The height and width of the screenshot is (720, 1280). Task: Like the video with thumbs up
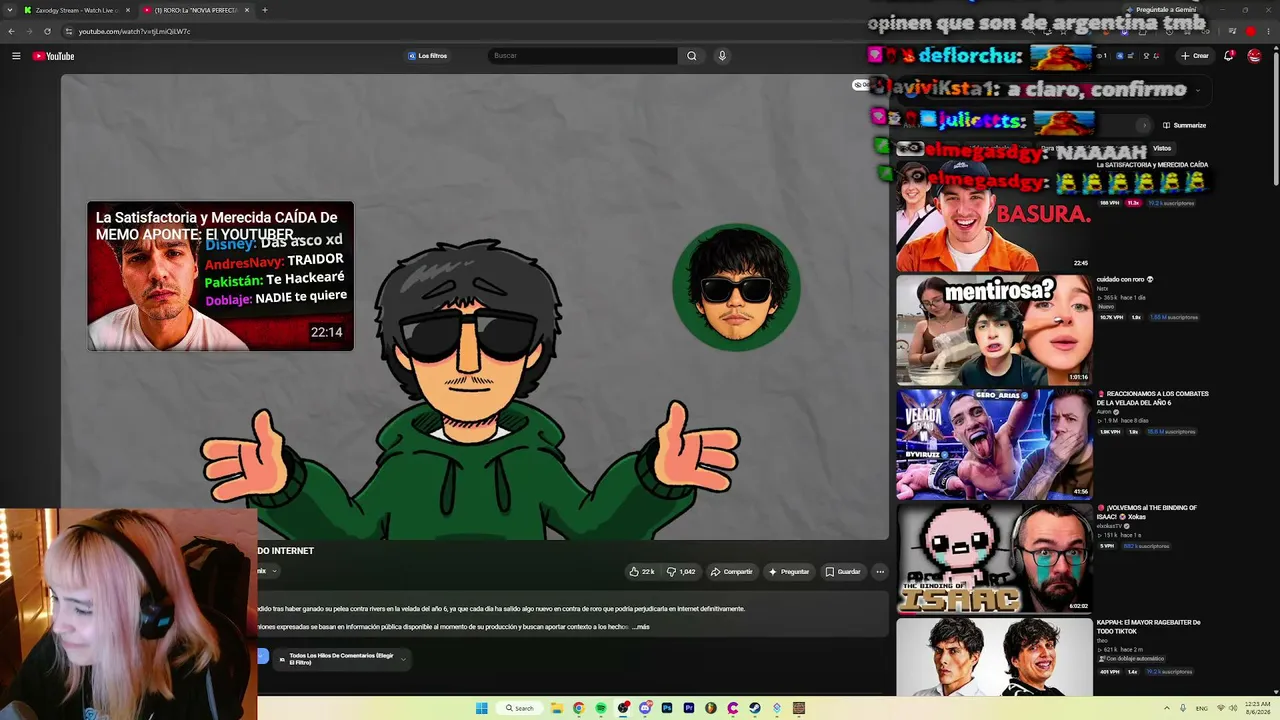[641, 572]
